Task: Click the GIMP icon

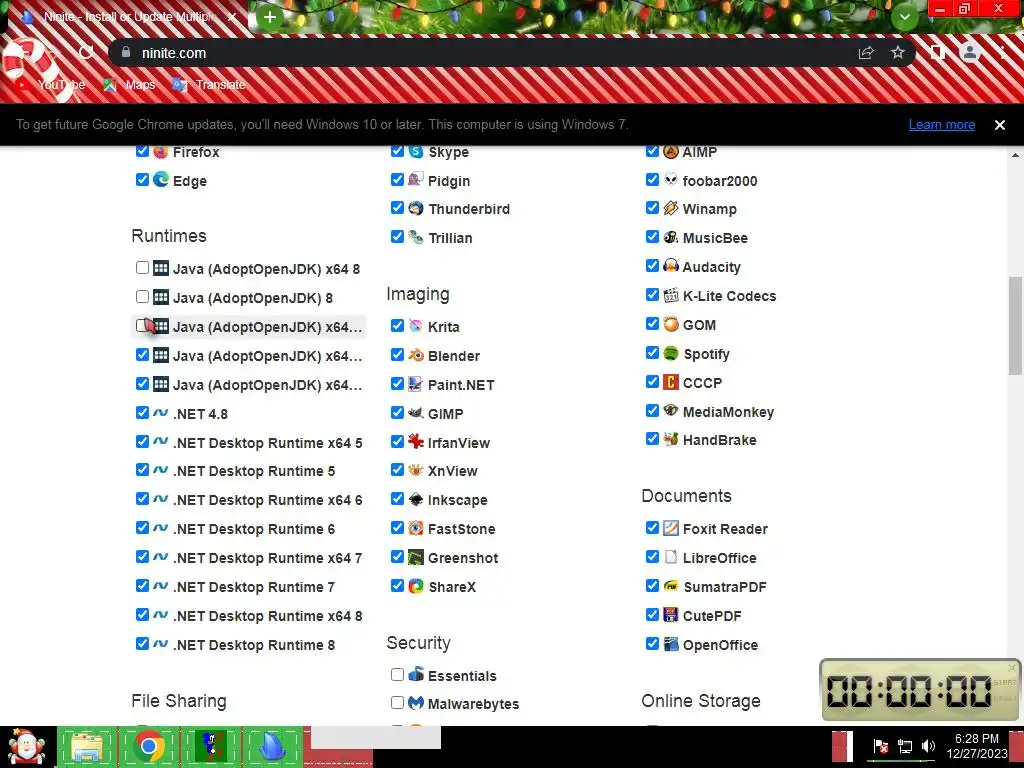Action: click(x=416, y=413)
